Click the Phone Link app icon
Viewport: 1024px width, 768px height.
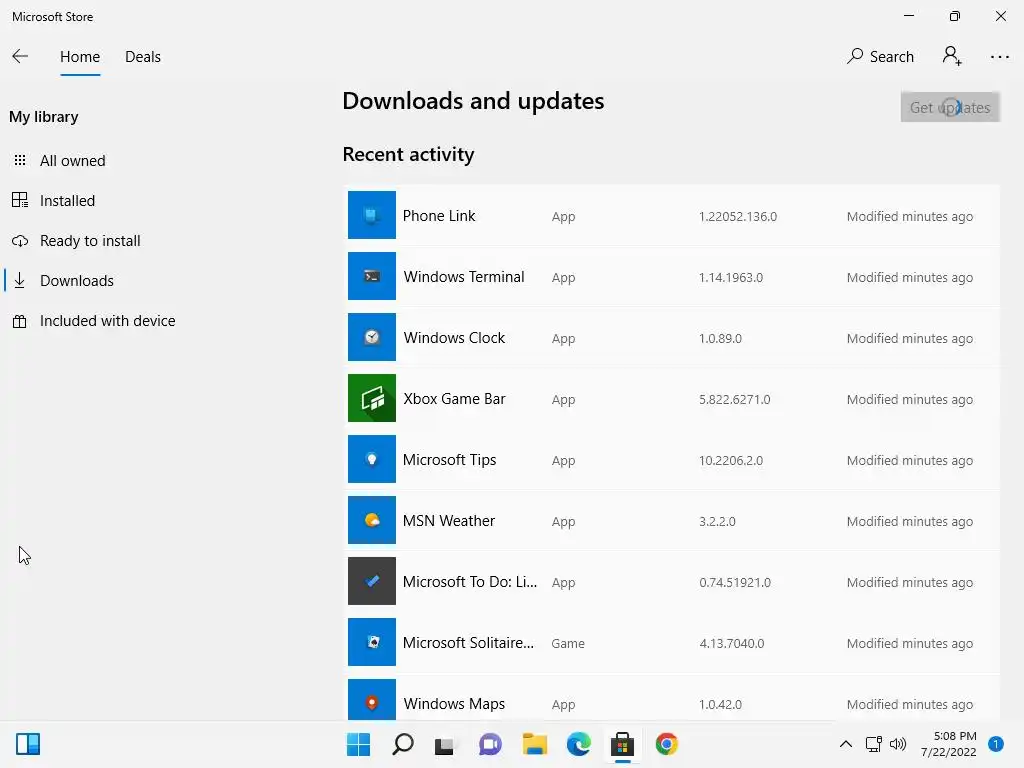tap(372, 215)
